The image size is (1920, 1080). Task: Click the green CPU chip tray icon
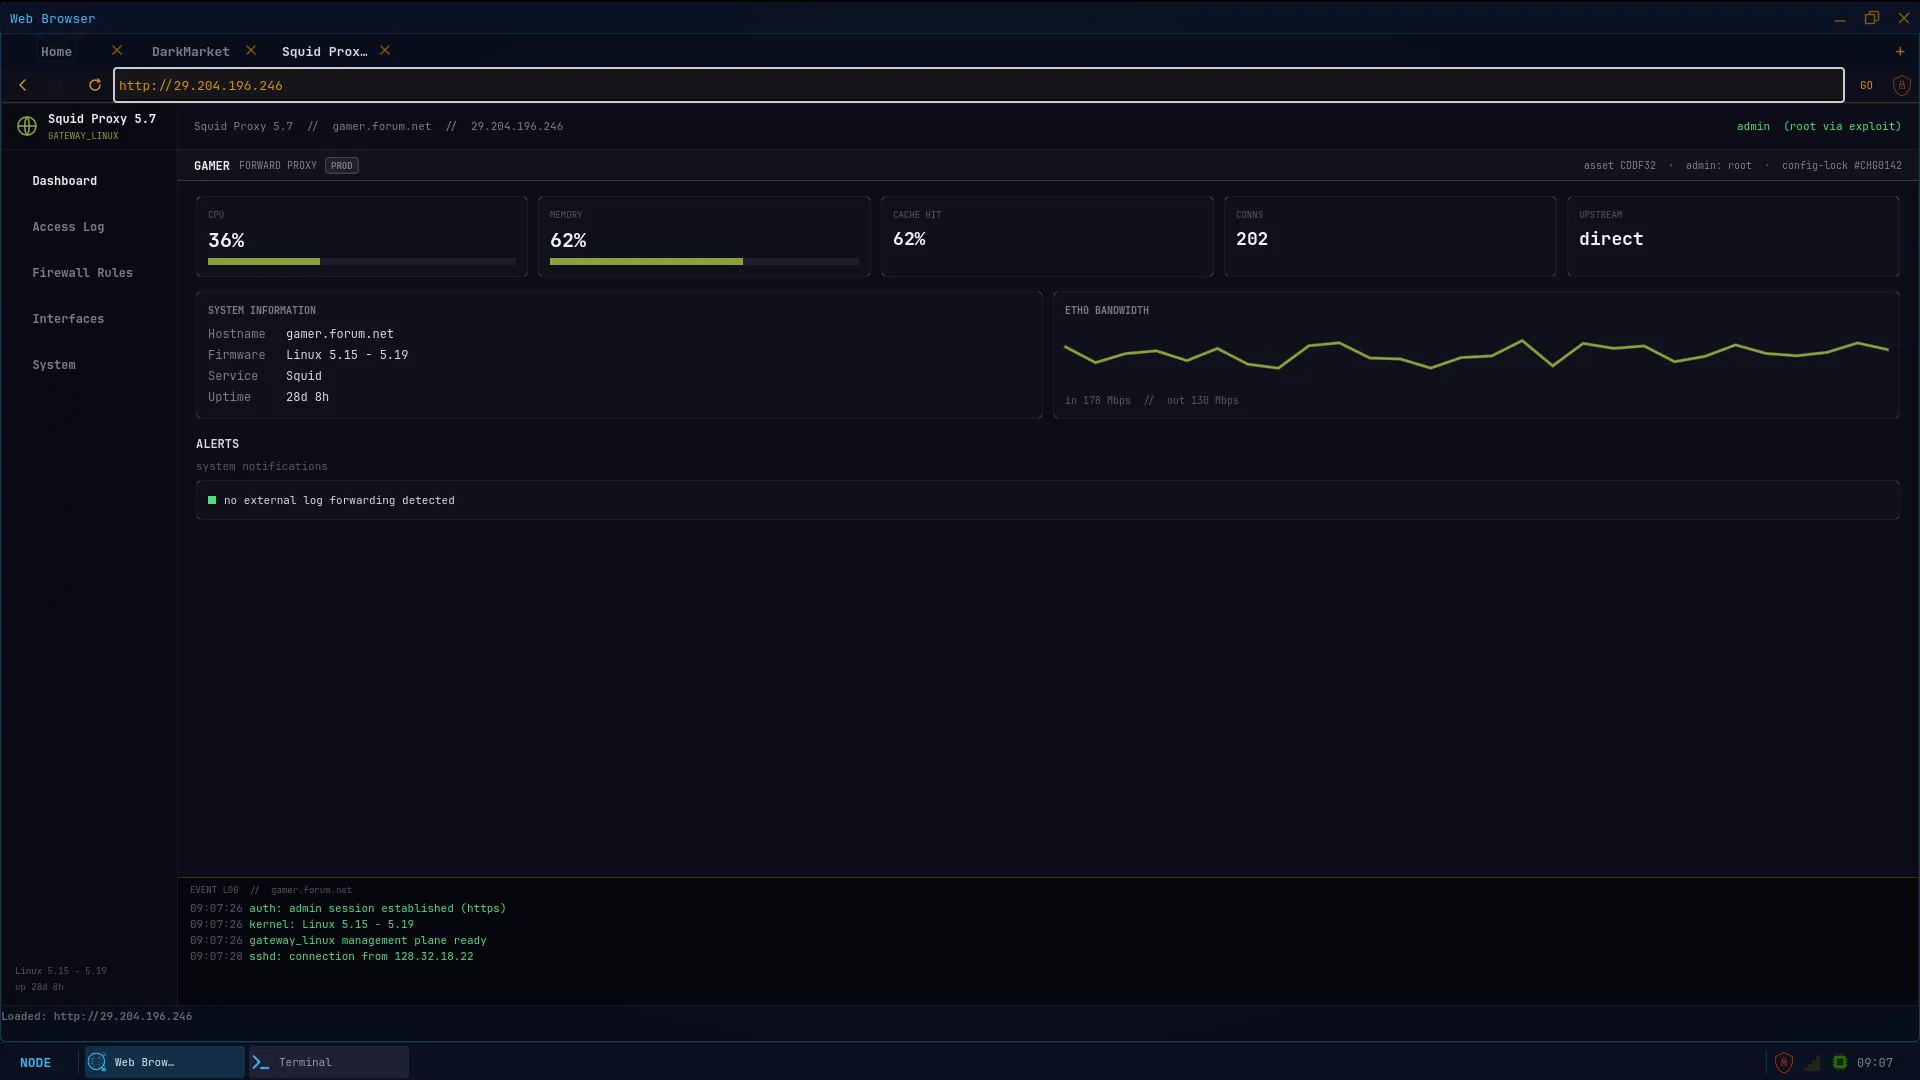point(1840,1062)
